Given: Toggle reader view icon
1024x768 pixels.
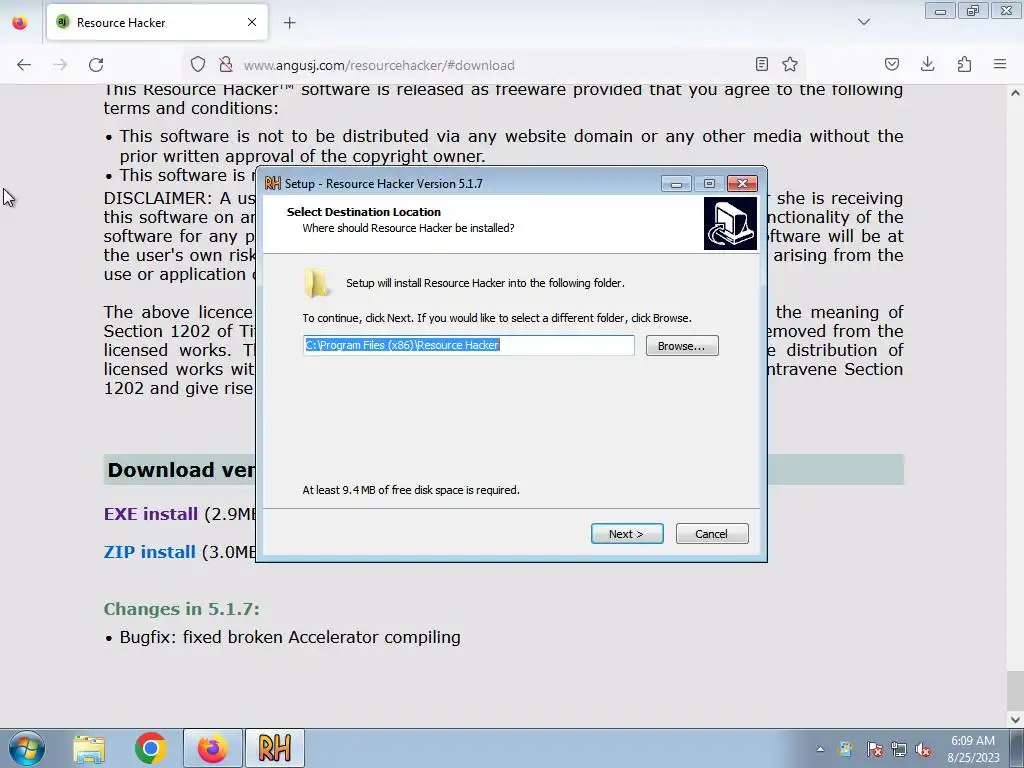Looking at the screenshot, I should (761, 64).
